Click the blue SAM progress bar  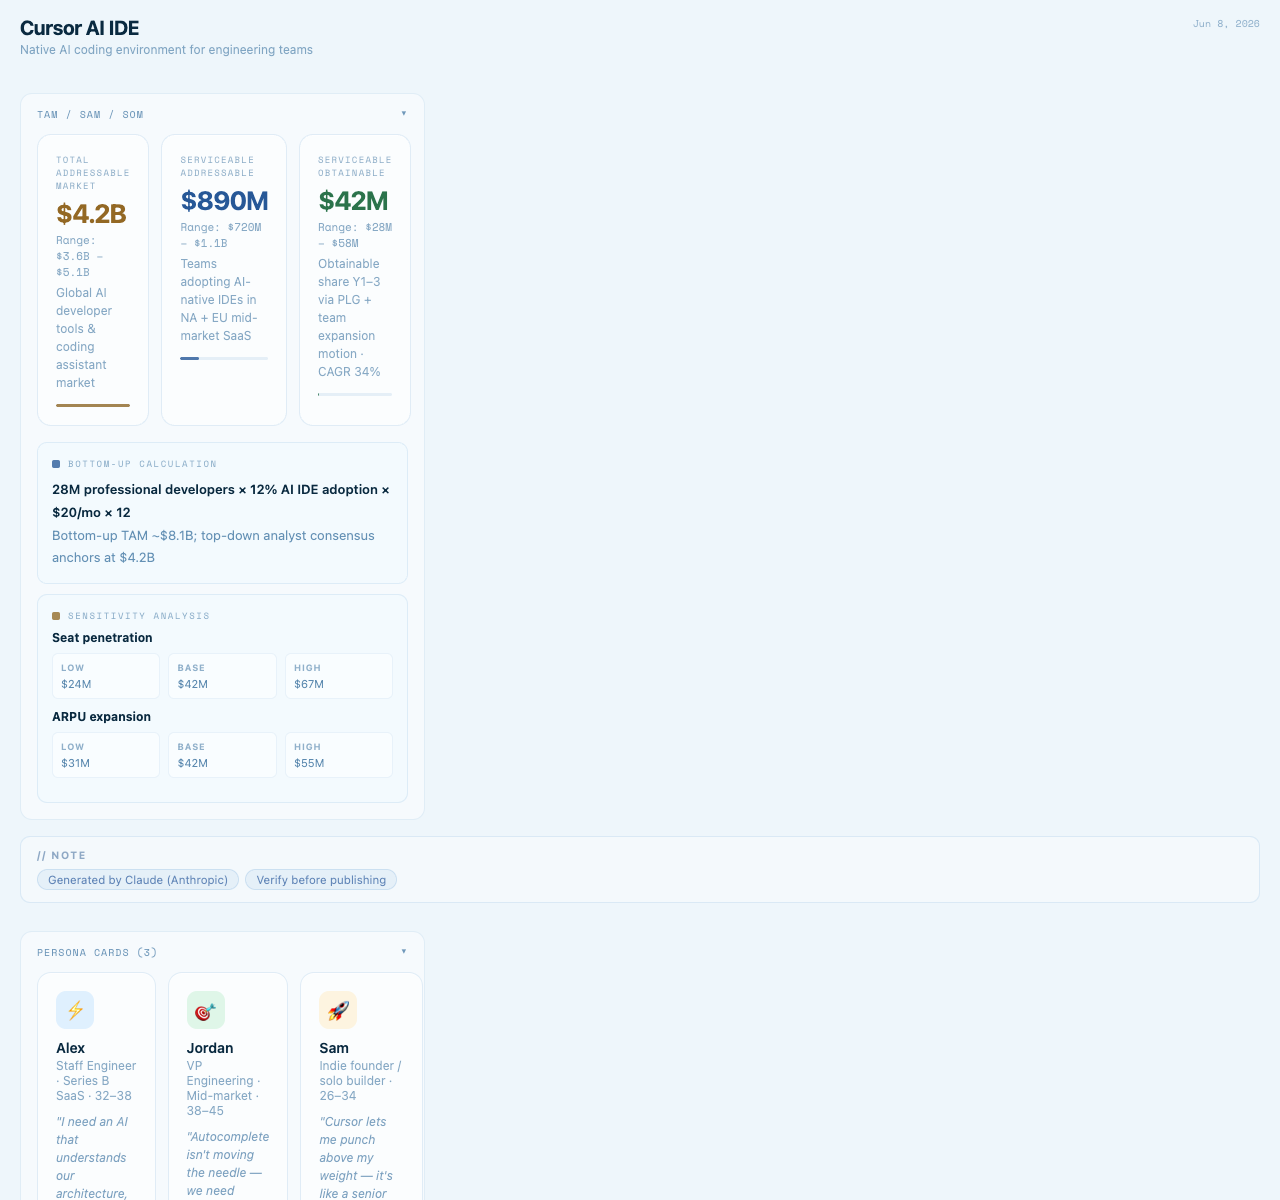point(224,358)
